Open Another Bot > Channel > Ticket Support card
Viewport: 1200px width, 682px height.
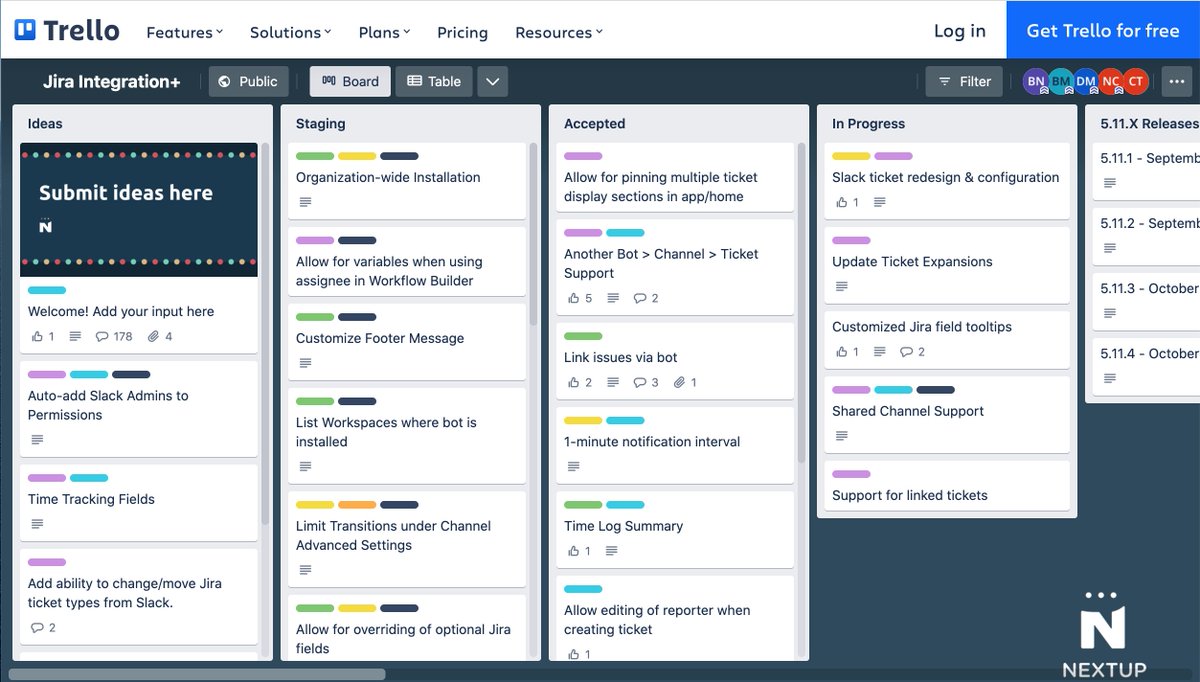click(675, 267)
